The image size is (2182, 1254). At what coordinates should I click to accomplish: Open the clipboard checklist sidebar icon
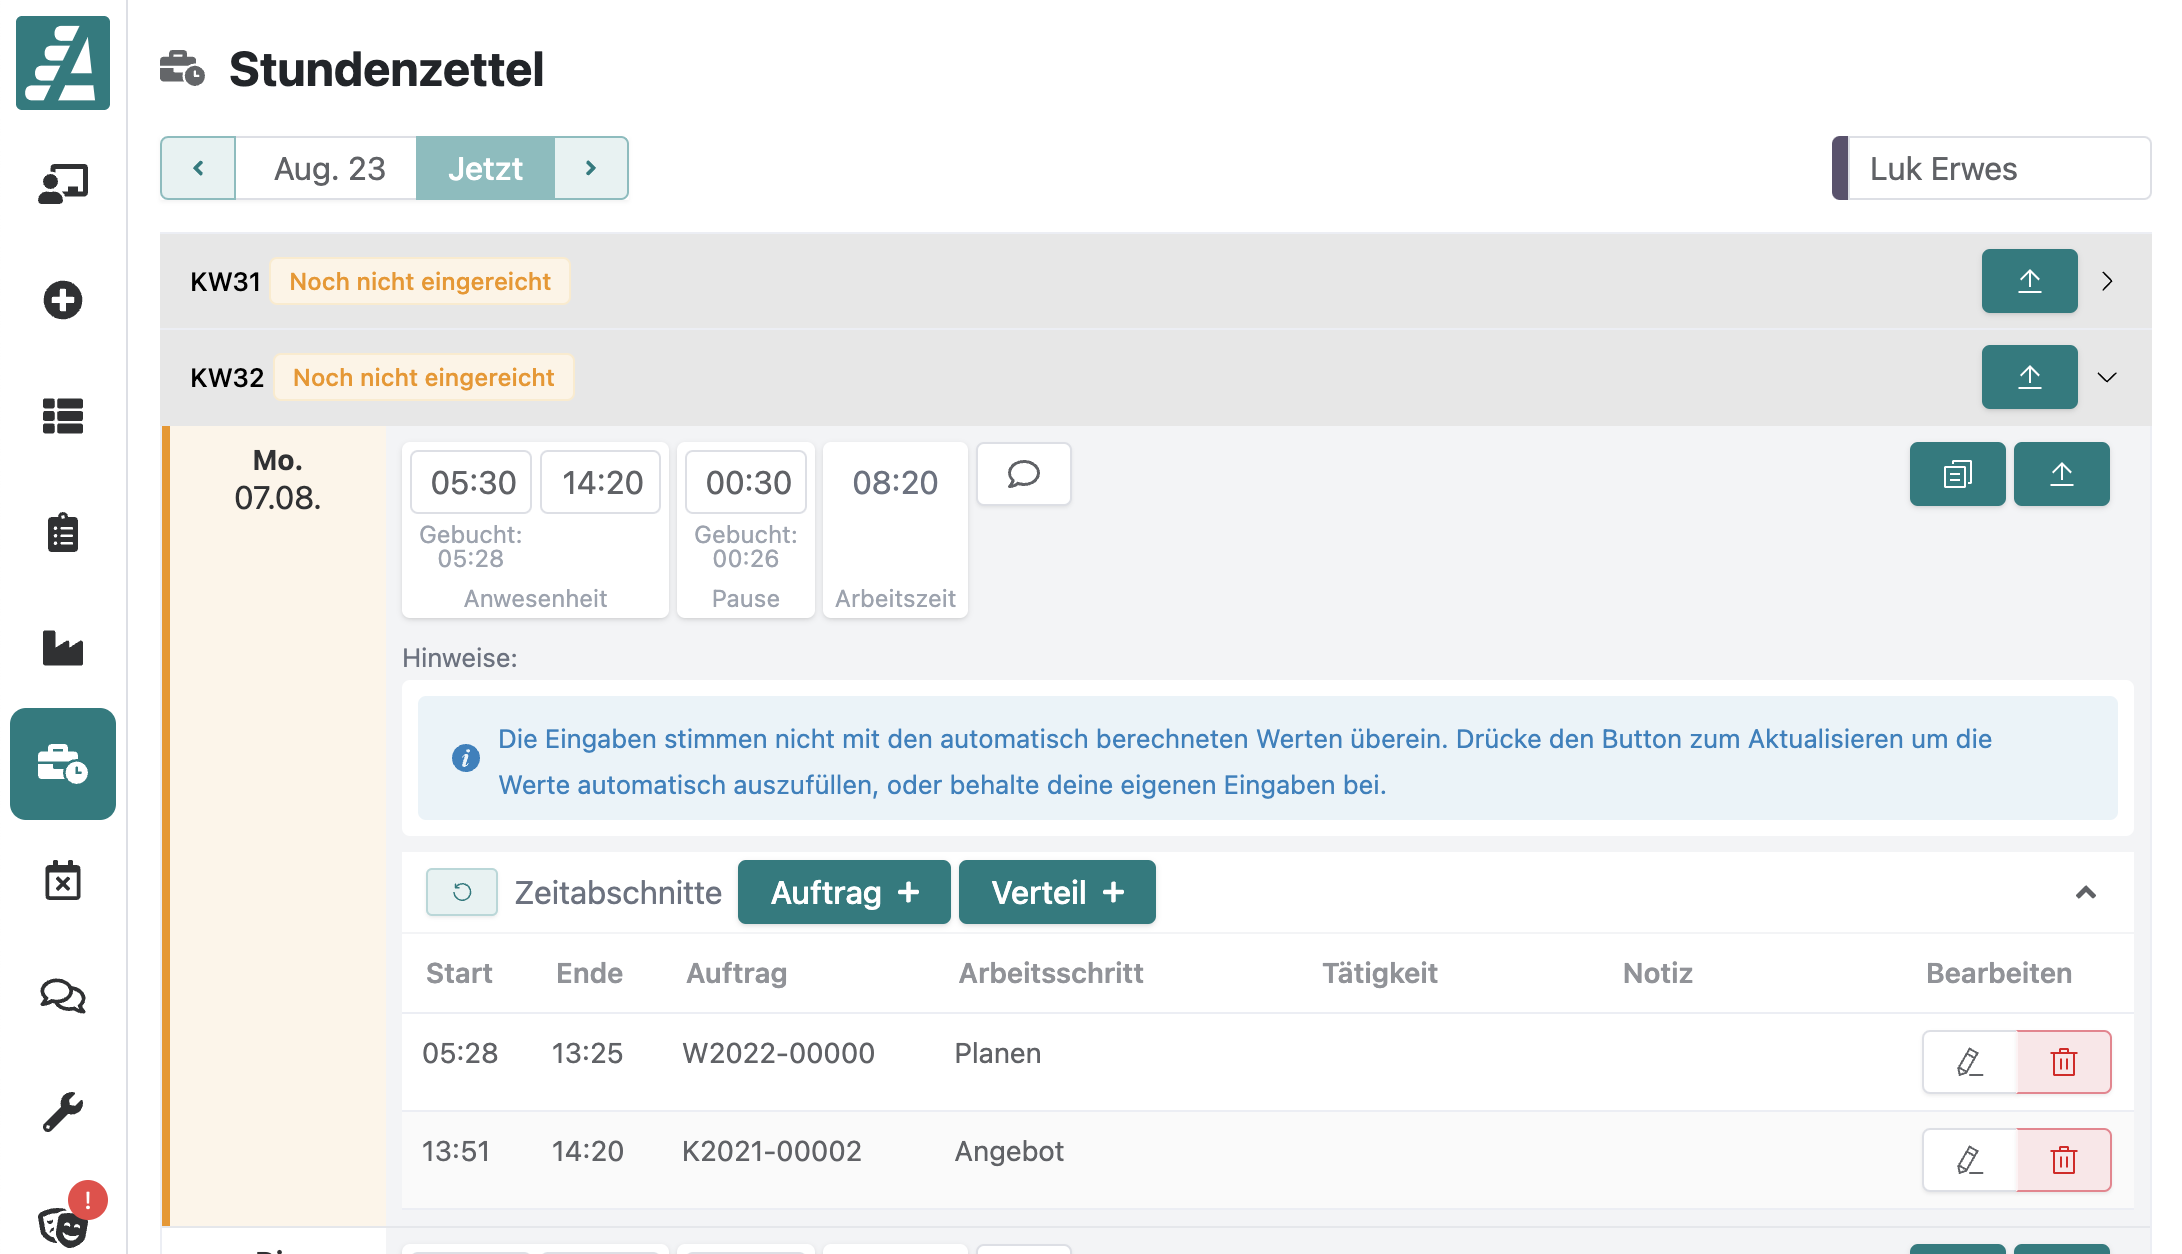tap(63, 533)
